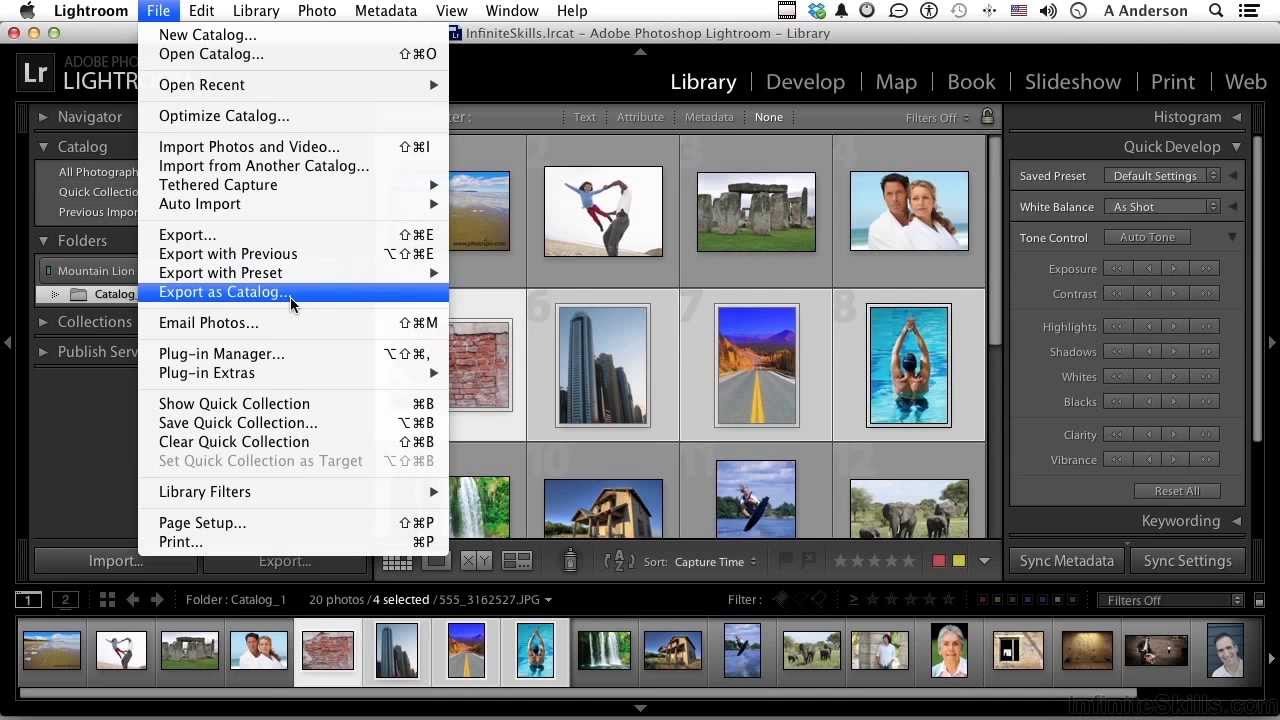This screenshot has height=720, width=1280.
Task: Open the Open Recent submenu
Action: [x=293, y=85]
